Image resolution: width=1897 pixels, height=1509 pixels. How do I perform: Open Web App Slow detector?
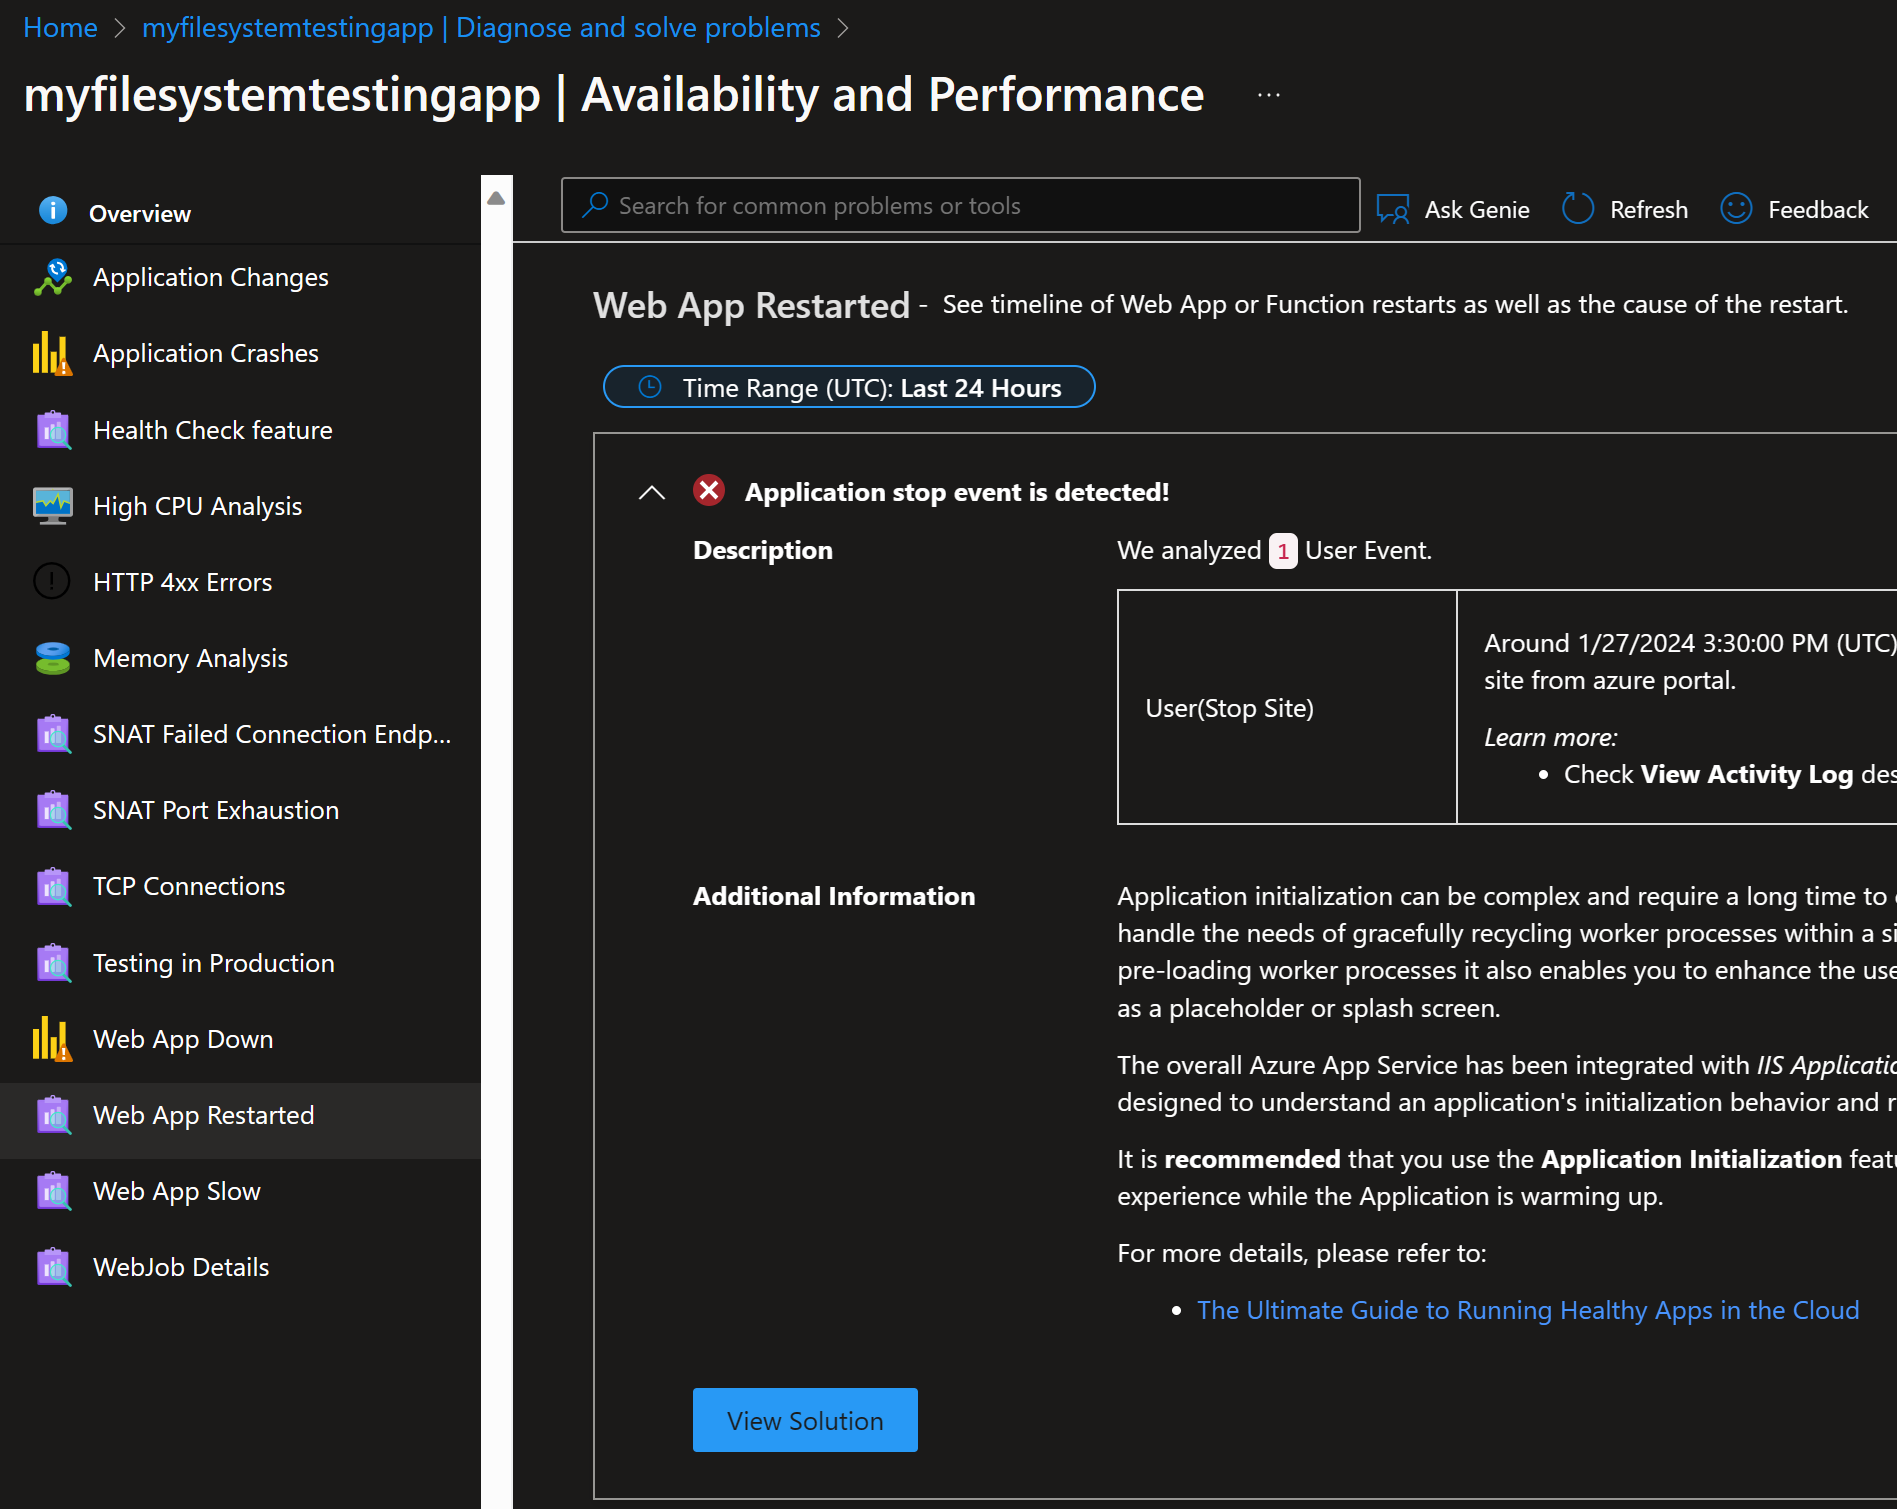tap(240, 1192)
